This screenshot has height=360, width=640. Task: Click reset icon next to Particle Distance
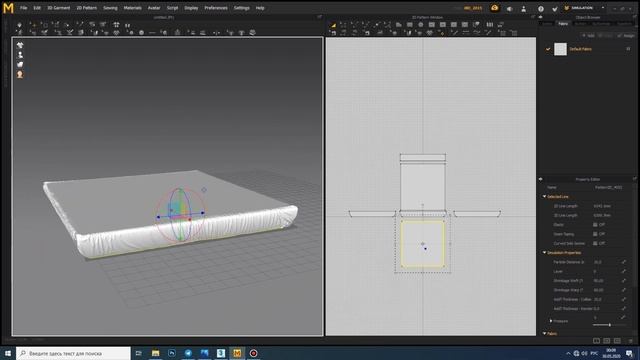coord(624,262)
